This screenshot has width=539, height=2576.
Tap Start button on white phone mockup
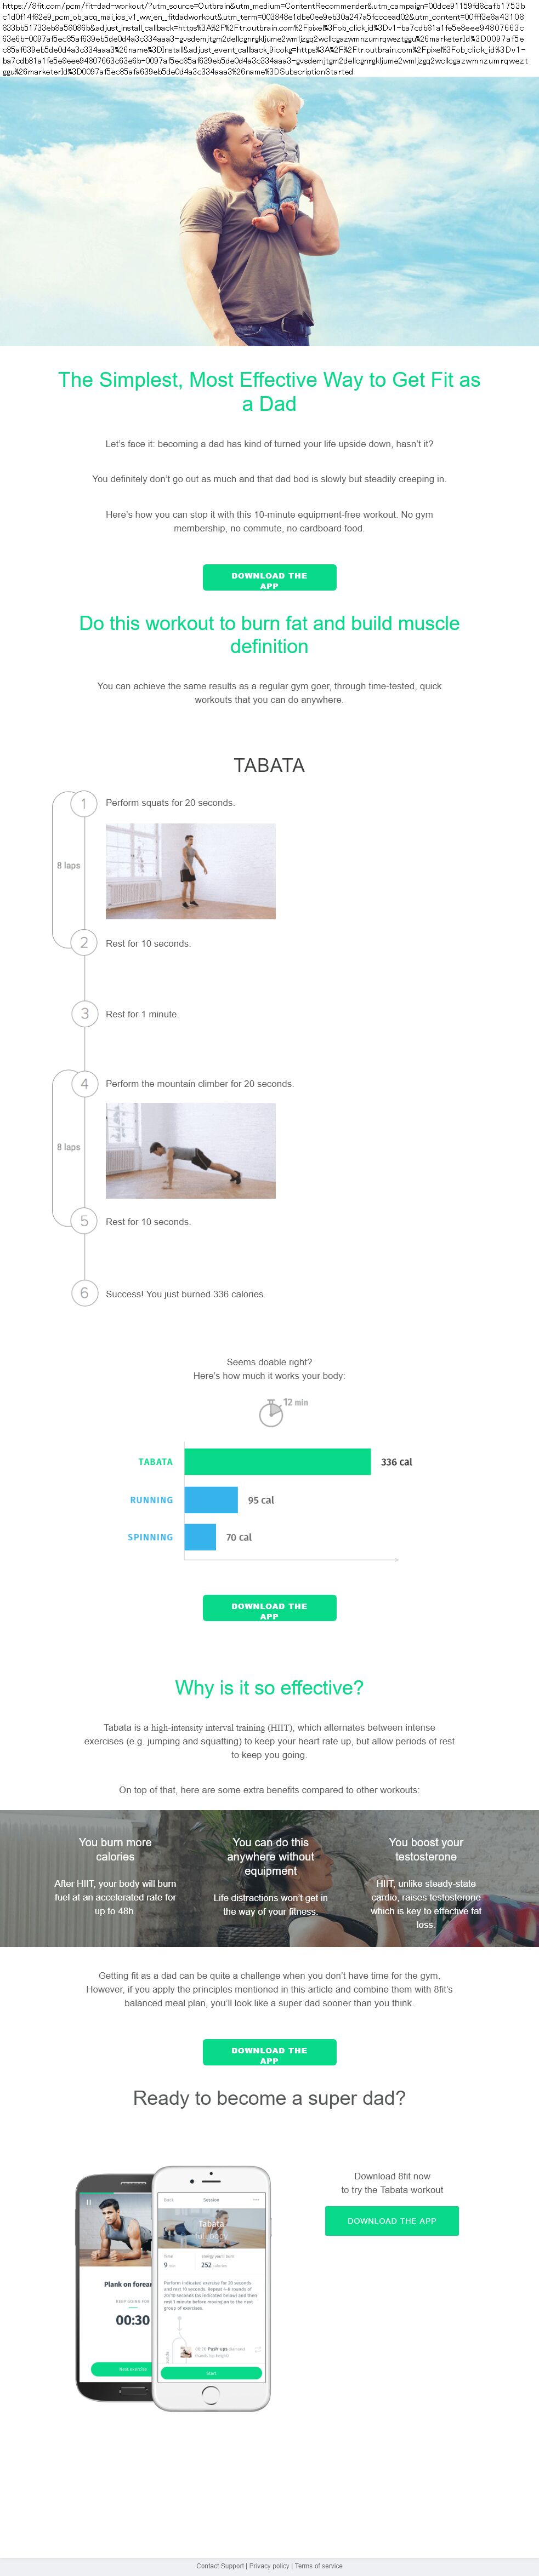pyautogui.click(x=211, y=2372)
